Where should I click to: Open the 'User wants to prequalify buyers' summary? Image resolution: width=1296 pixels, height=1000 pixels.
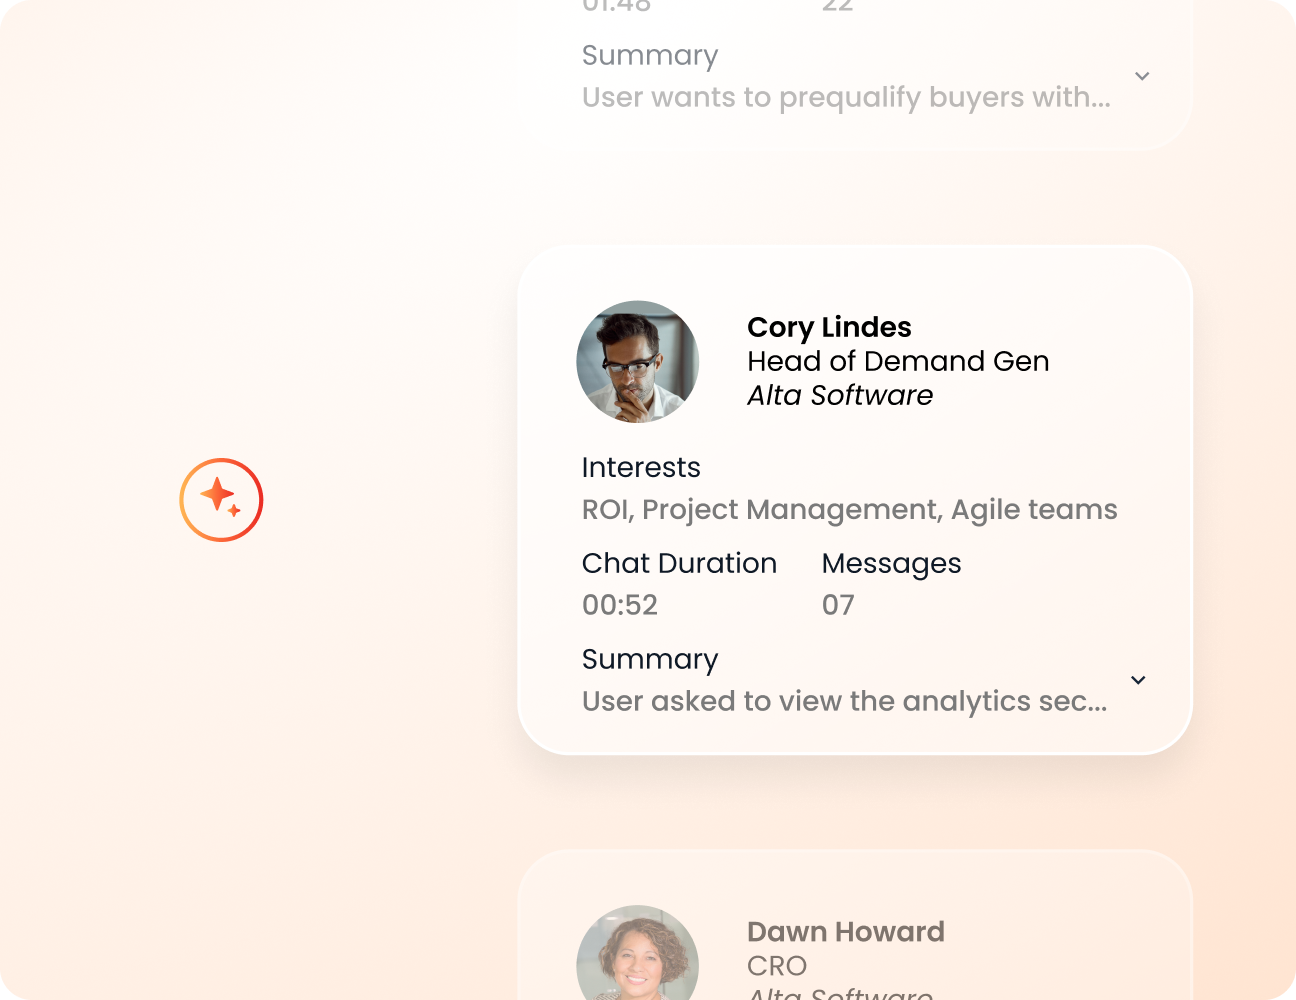pyautogui.click(x=846, y=97)
